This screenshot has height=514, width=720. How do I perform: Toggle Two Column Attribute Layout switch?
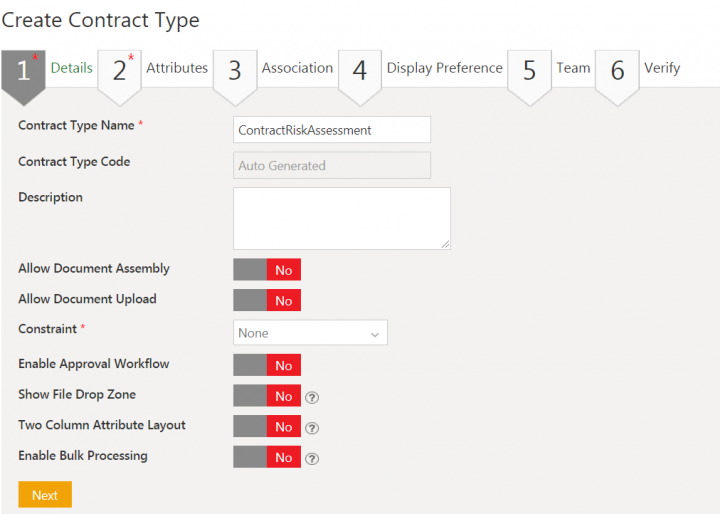(x=267, y=426)
